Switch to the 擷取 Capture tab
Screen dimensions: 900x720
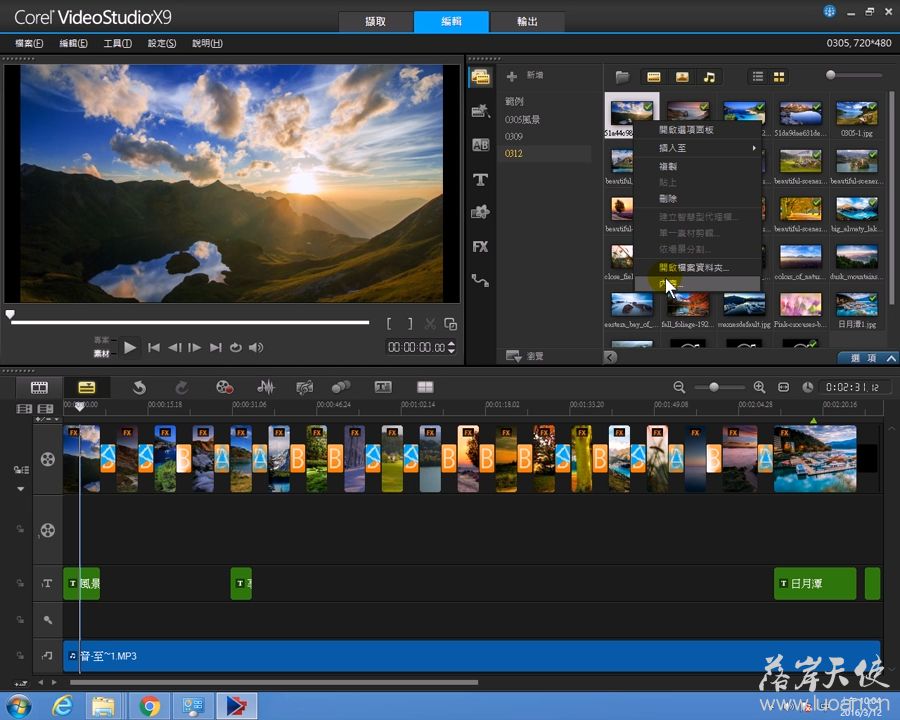pos(375,21)
